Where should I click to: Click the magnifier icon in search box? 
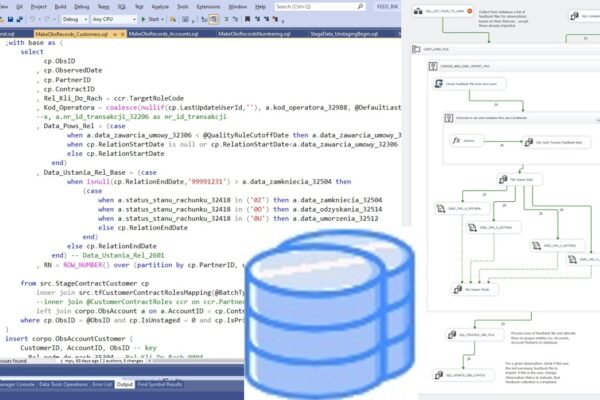tap(360, 7)
